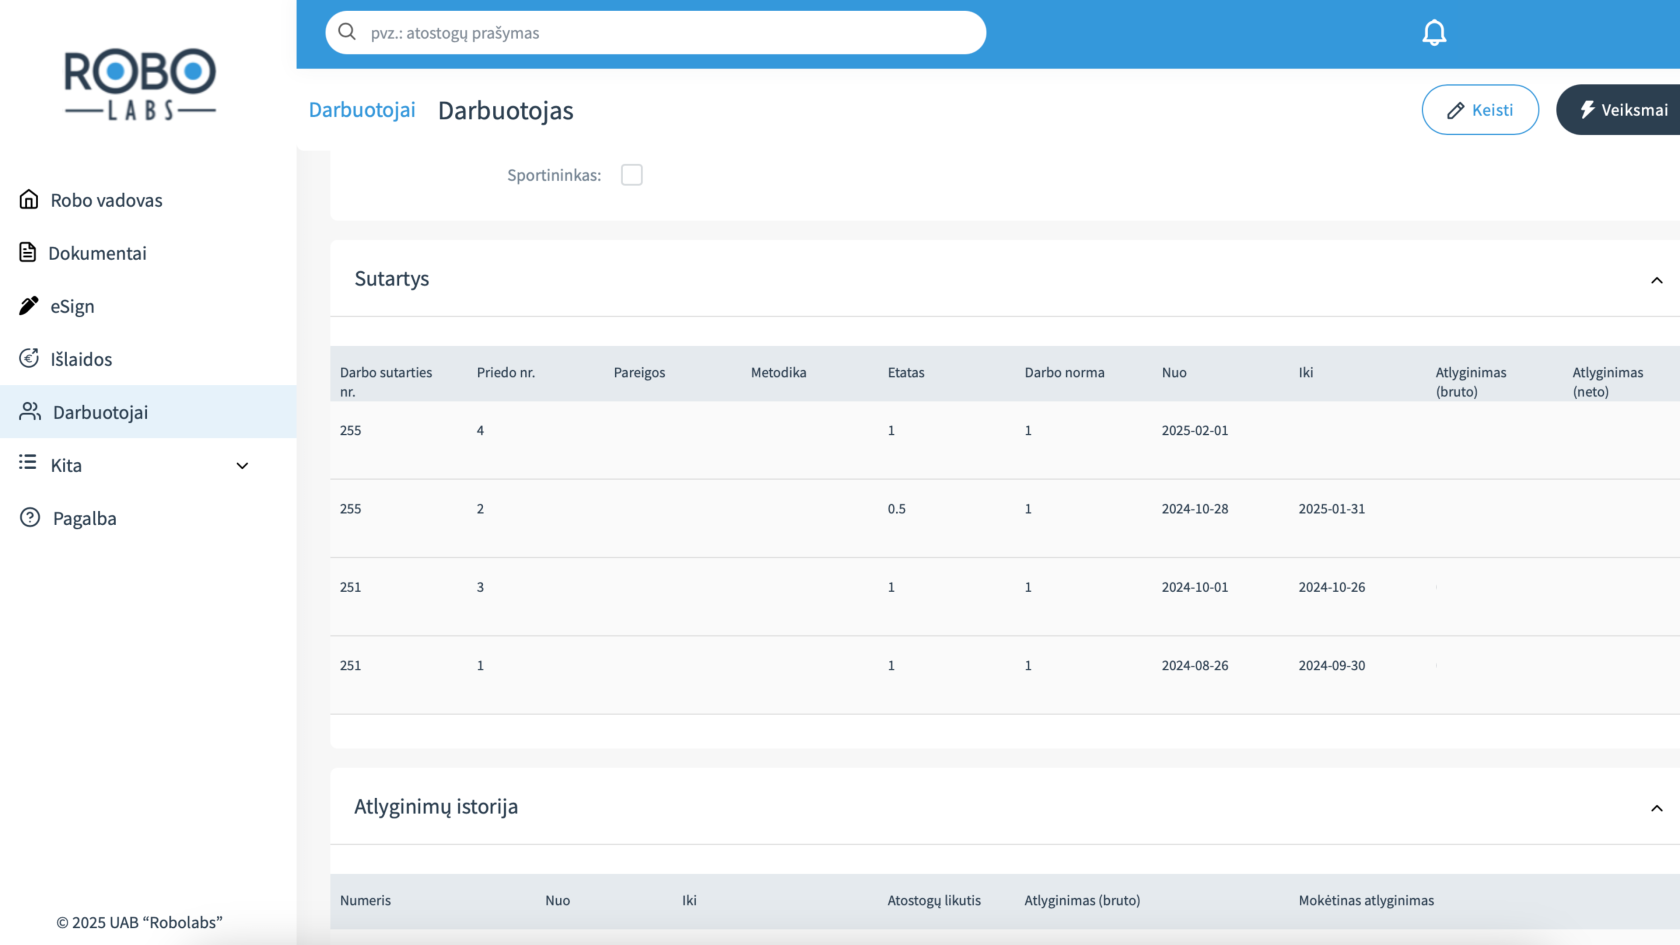Screen dimensions: 1680x945
Task: Click the pencil icon in Keisti button
Action: [x=1456, y=111]
